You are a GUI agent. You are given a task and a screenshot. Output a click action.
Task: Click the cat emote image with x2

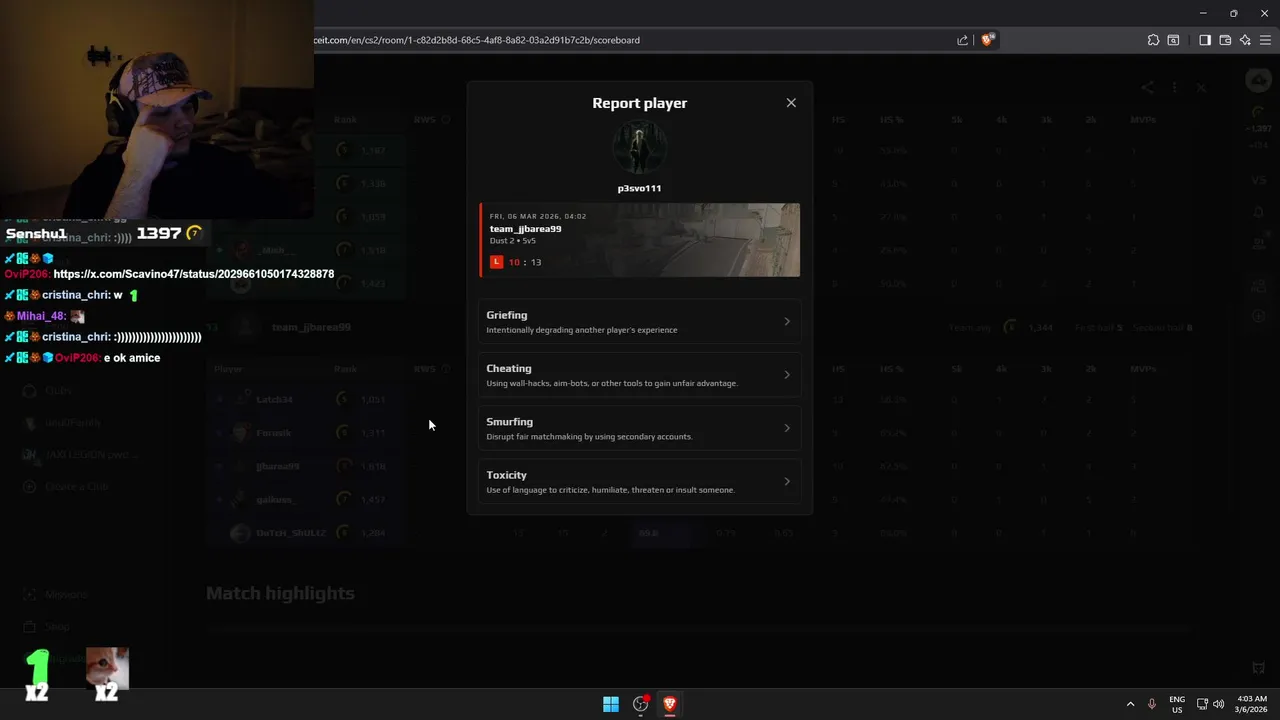coord(107,672)
